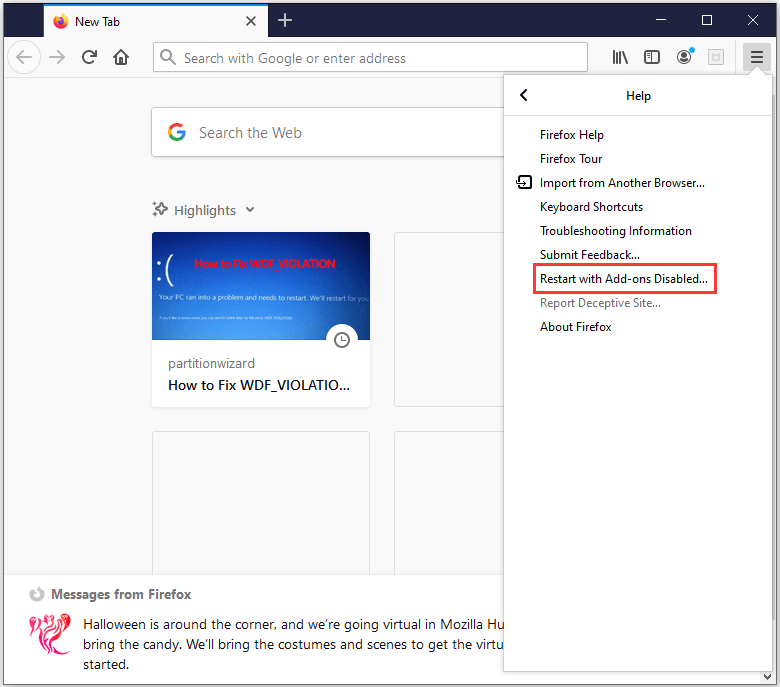
Task: Toggle the sidebars icon in toolbar
Action: 652,58
